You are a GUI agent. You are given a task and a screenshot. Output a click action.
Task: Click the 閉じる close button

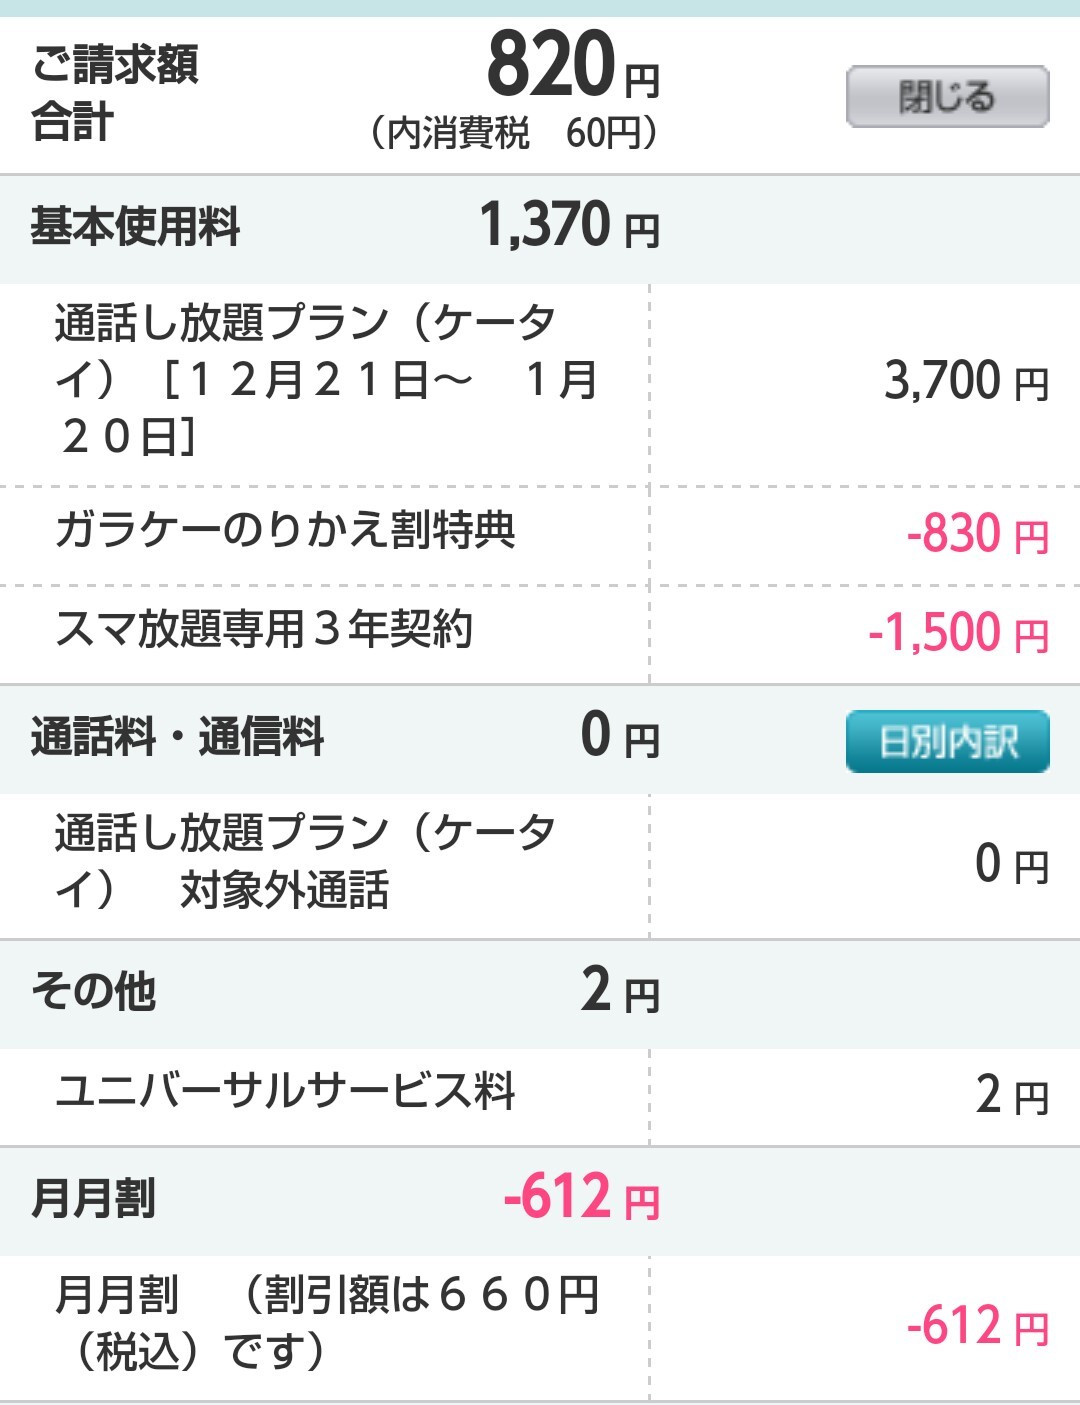click(x=947, y=97)
